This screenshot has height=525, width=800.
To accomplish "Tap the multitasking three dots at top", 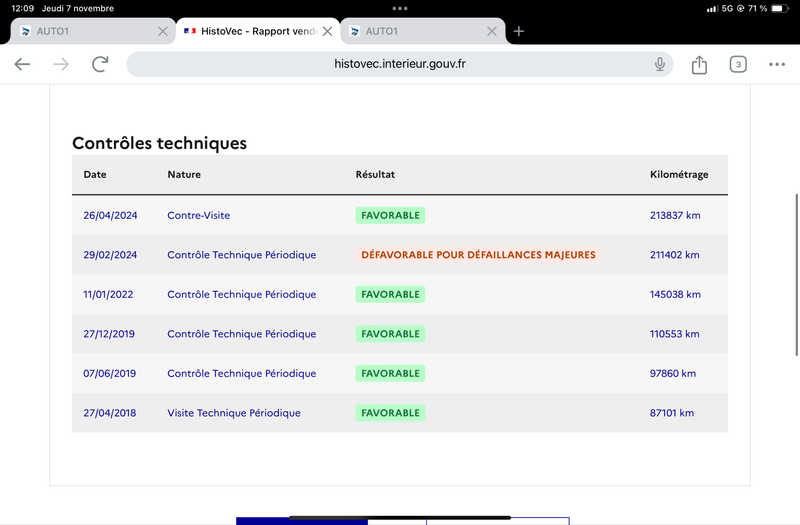I will point(400,8).
